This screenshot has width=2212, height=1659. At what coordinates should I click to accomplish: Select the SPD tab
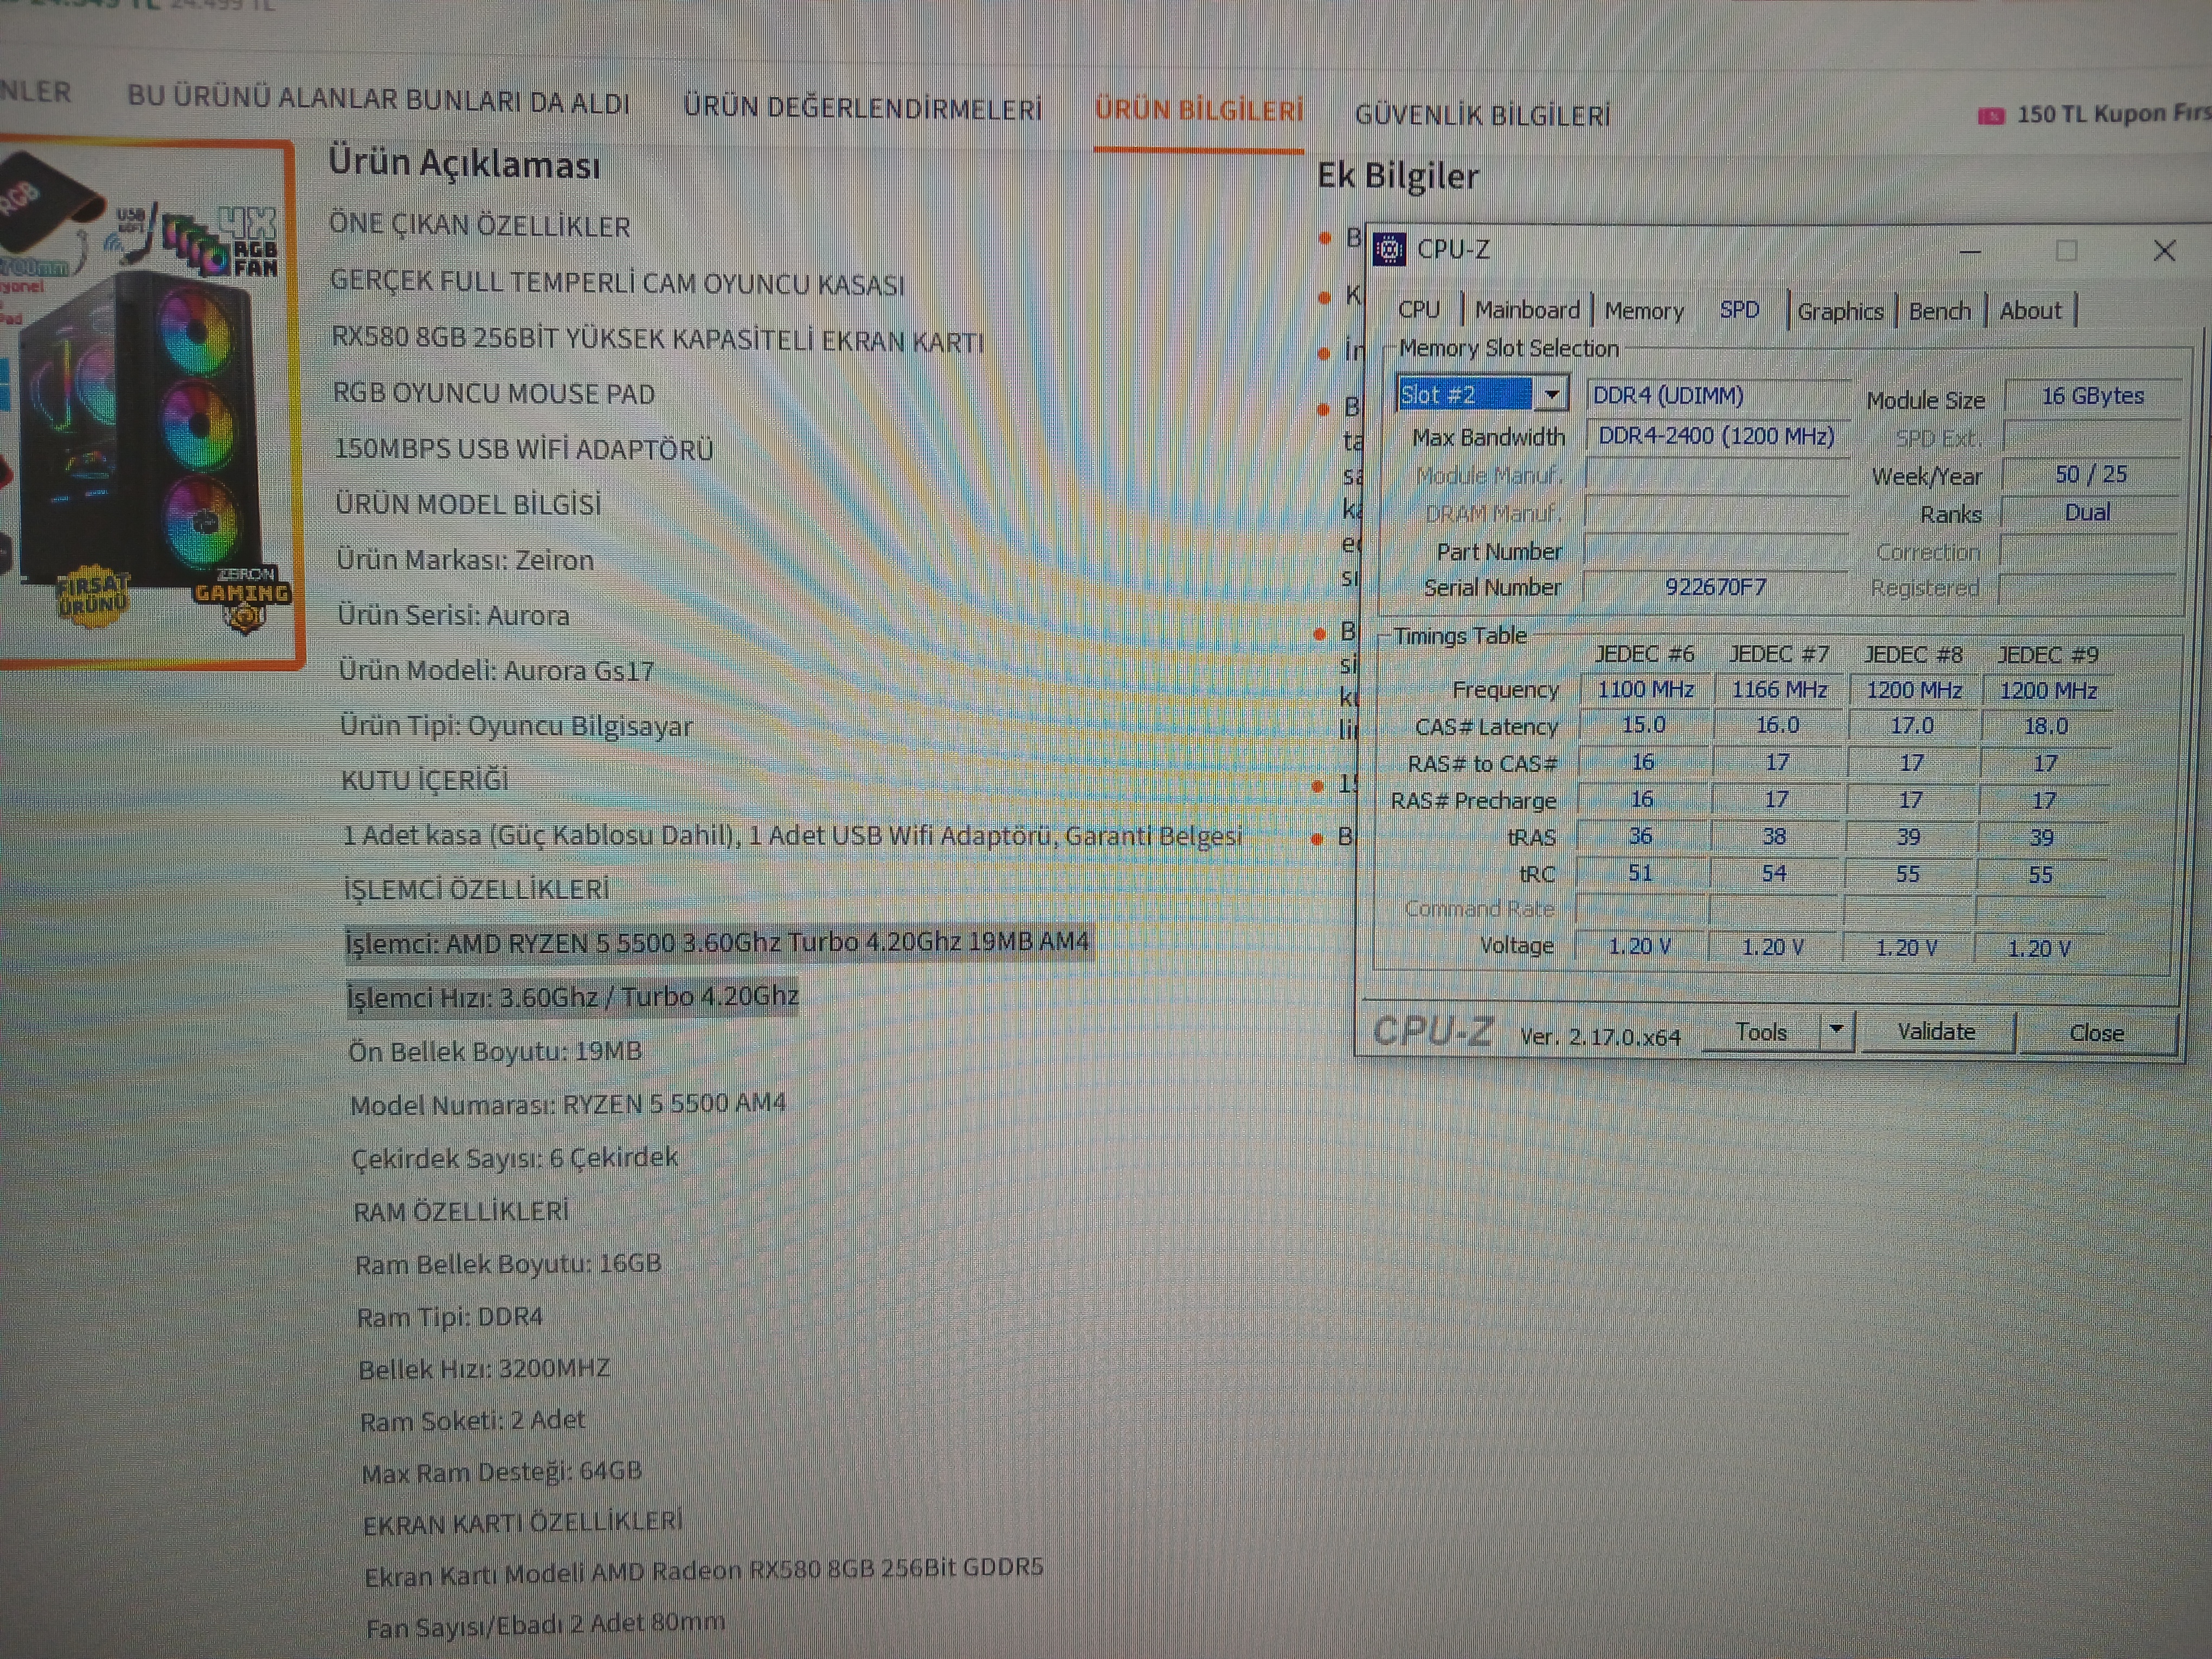tap(1739, 310)
